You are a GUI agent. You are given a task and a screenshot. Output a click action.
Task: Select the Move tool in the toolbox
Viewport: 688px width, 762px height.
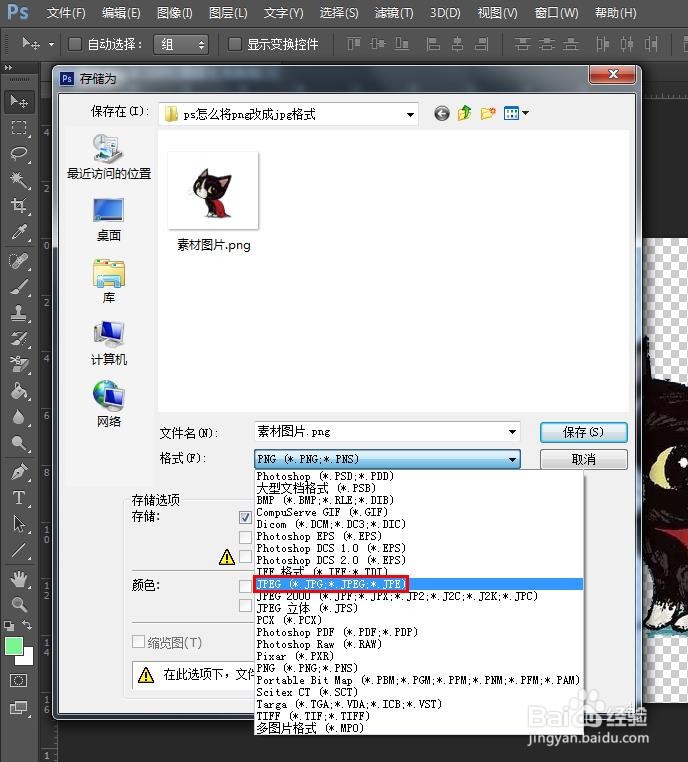pos(19,102)
